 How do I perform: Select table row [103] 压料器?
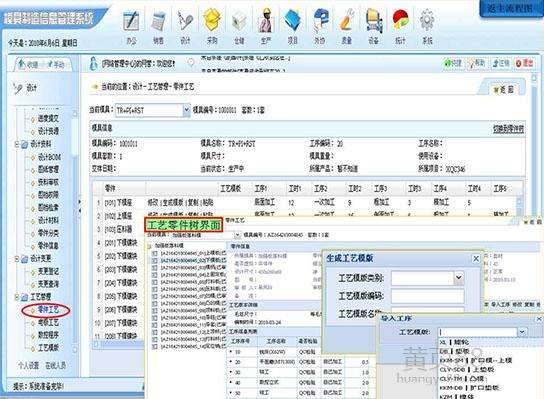coord(119,229)
